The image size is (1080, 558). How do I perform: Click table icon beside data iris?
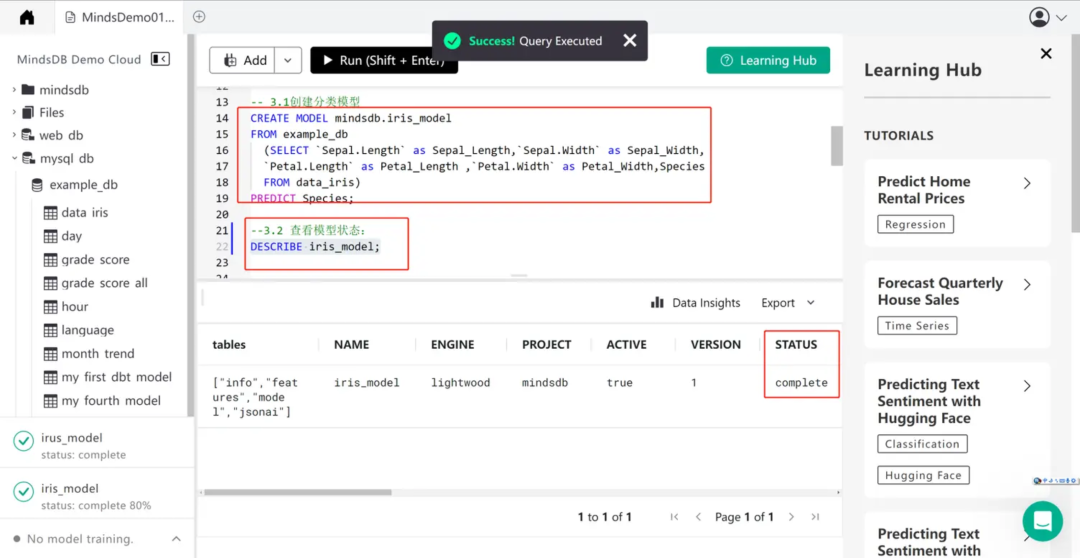pyautogui.click(x=50, y=213)
